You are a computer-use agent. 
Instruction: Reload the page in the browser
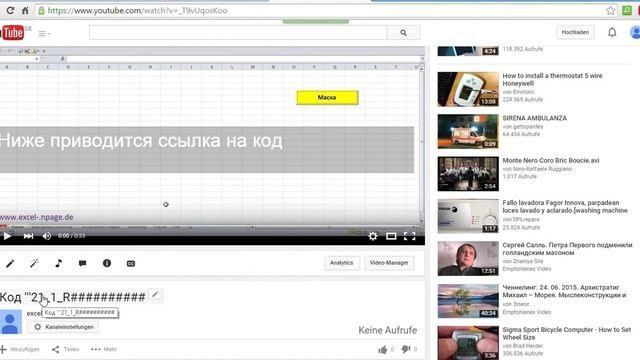pos(10,11)
